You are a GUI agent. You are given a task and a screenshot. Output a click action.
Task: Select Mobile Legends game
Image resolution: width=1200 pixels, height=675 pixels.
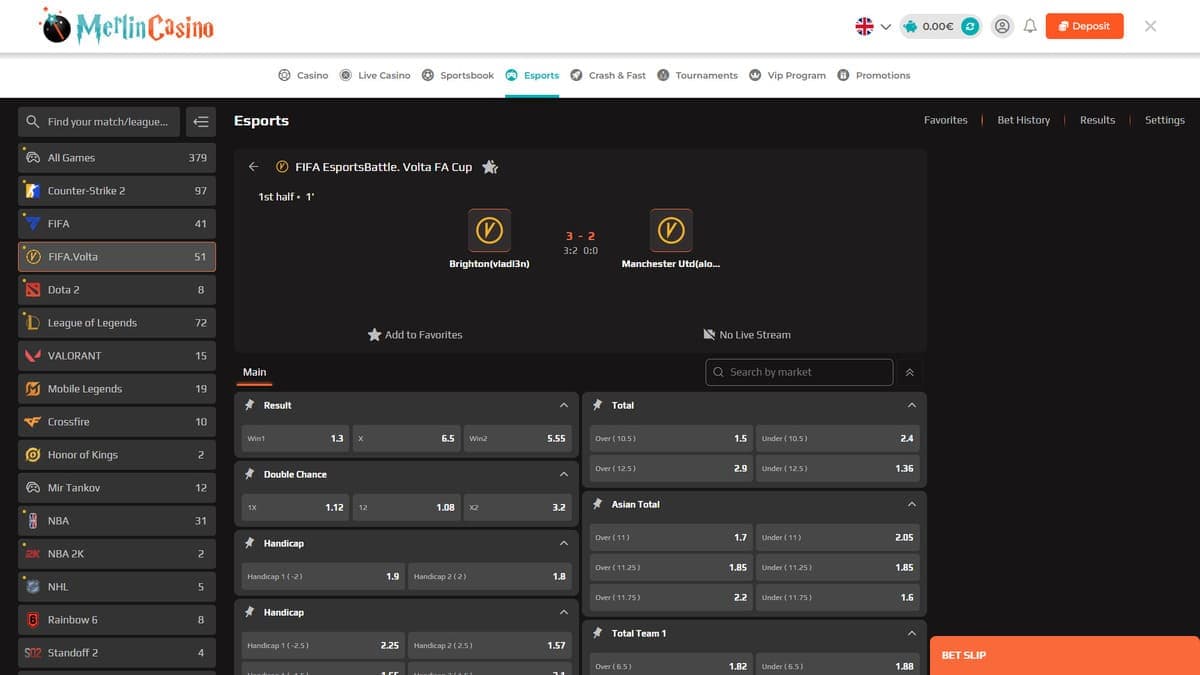coord(116,388)
